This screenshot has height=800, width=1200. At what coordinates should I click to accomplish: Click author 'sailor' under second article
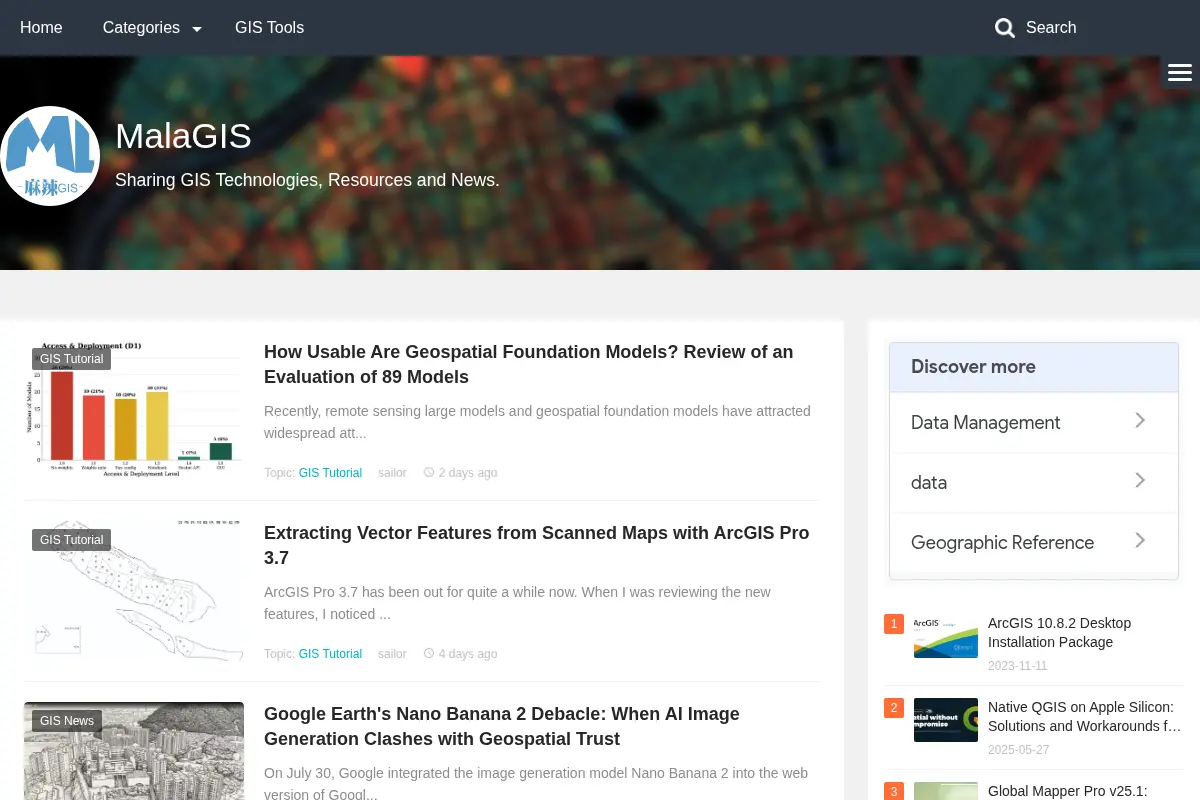pos(392,653)
